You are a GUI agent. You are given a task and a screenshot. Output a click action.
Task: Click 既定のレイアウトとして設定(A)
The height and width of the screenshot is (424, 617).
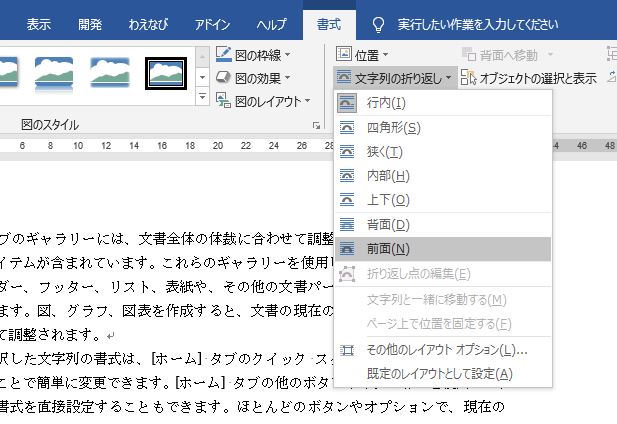click(443, 374)
